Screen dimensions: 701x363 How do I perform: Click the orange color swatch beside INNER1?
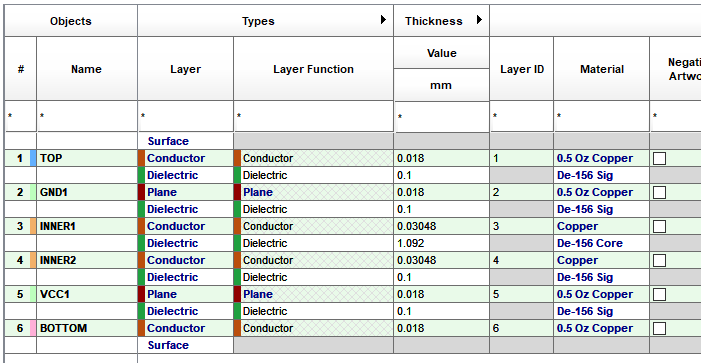click(33, 226)
